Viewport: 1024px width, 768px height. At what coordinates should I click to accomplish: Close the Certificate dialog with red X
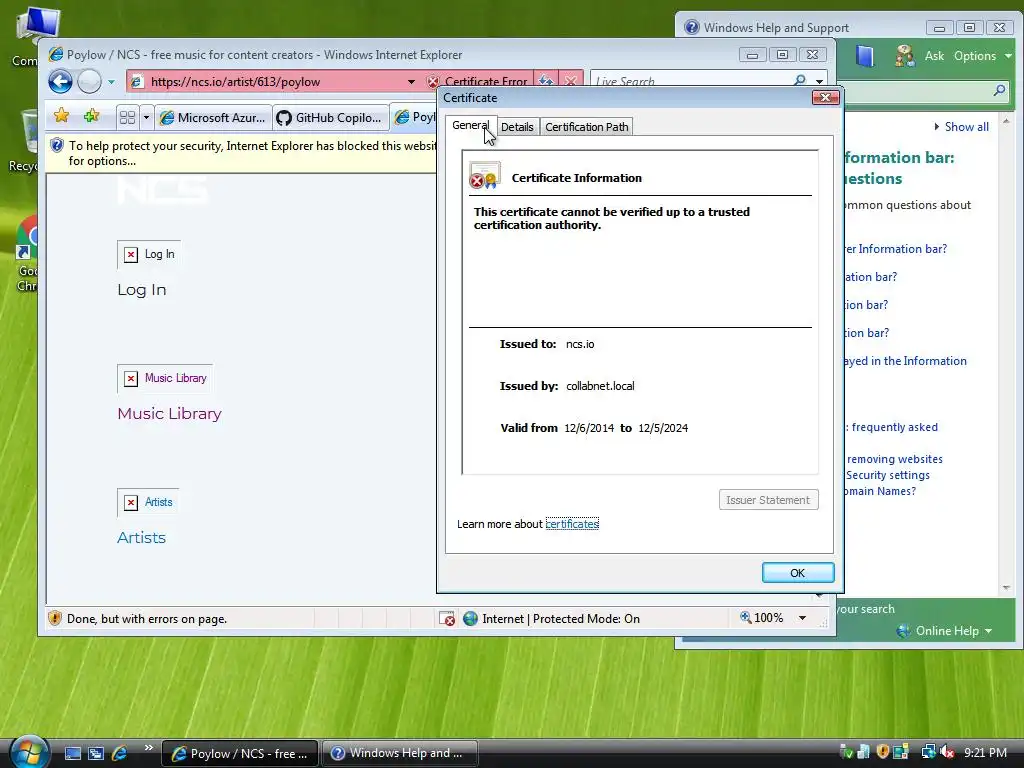(825, 97)
